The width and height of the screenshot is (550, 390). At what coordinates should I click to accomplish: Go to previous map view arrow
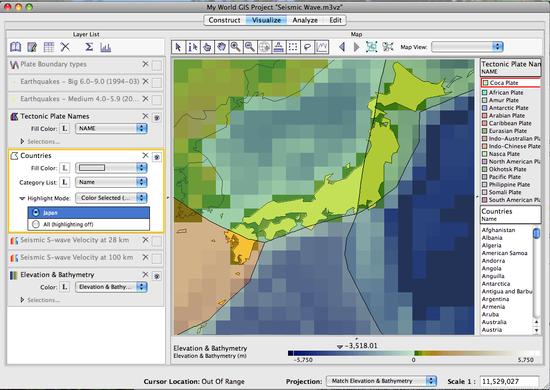[342, 47]
